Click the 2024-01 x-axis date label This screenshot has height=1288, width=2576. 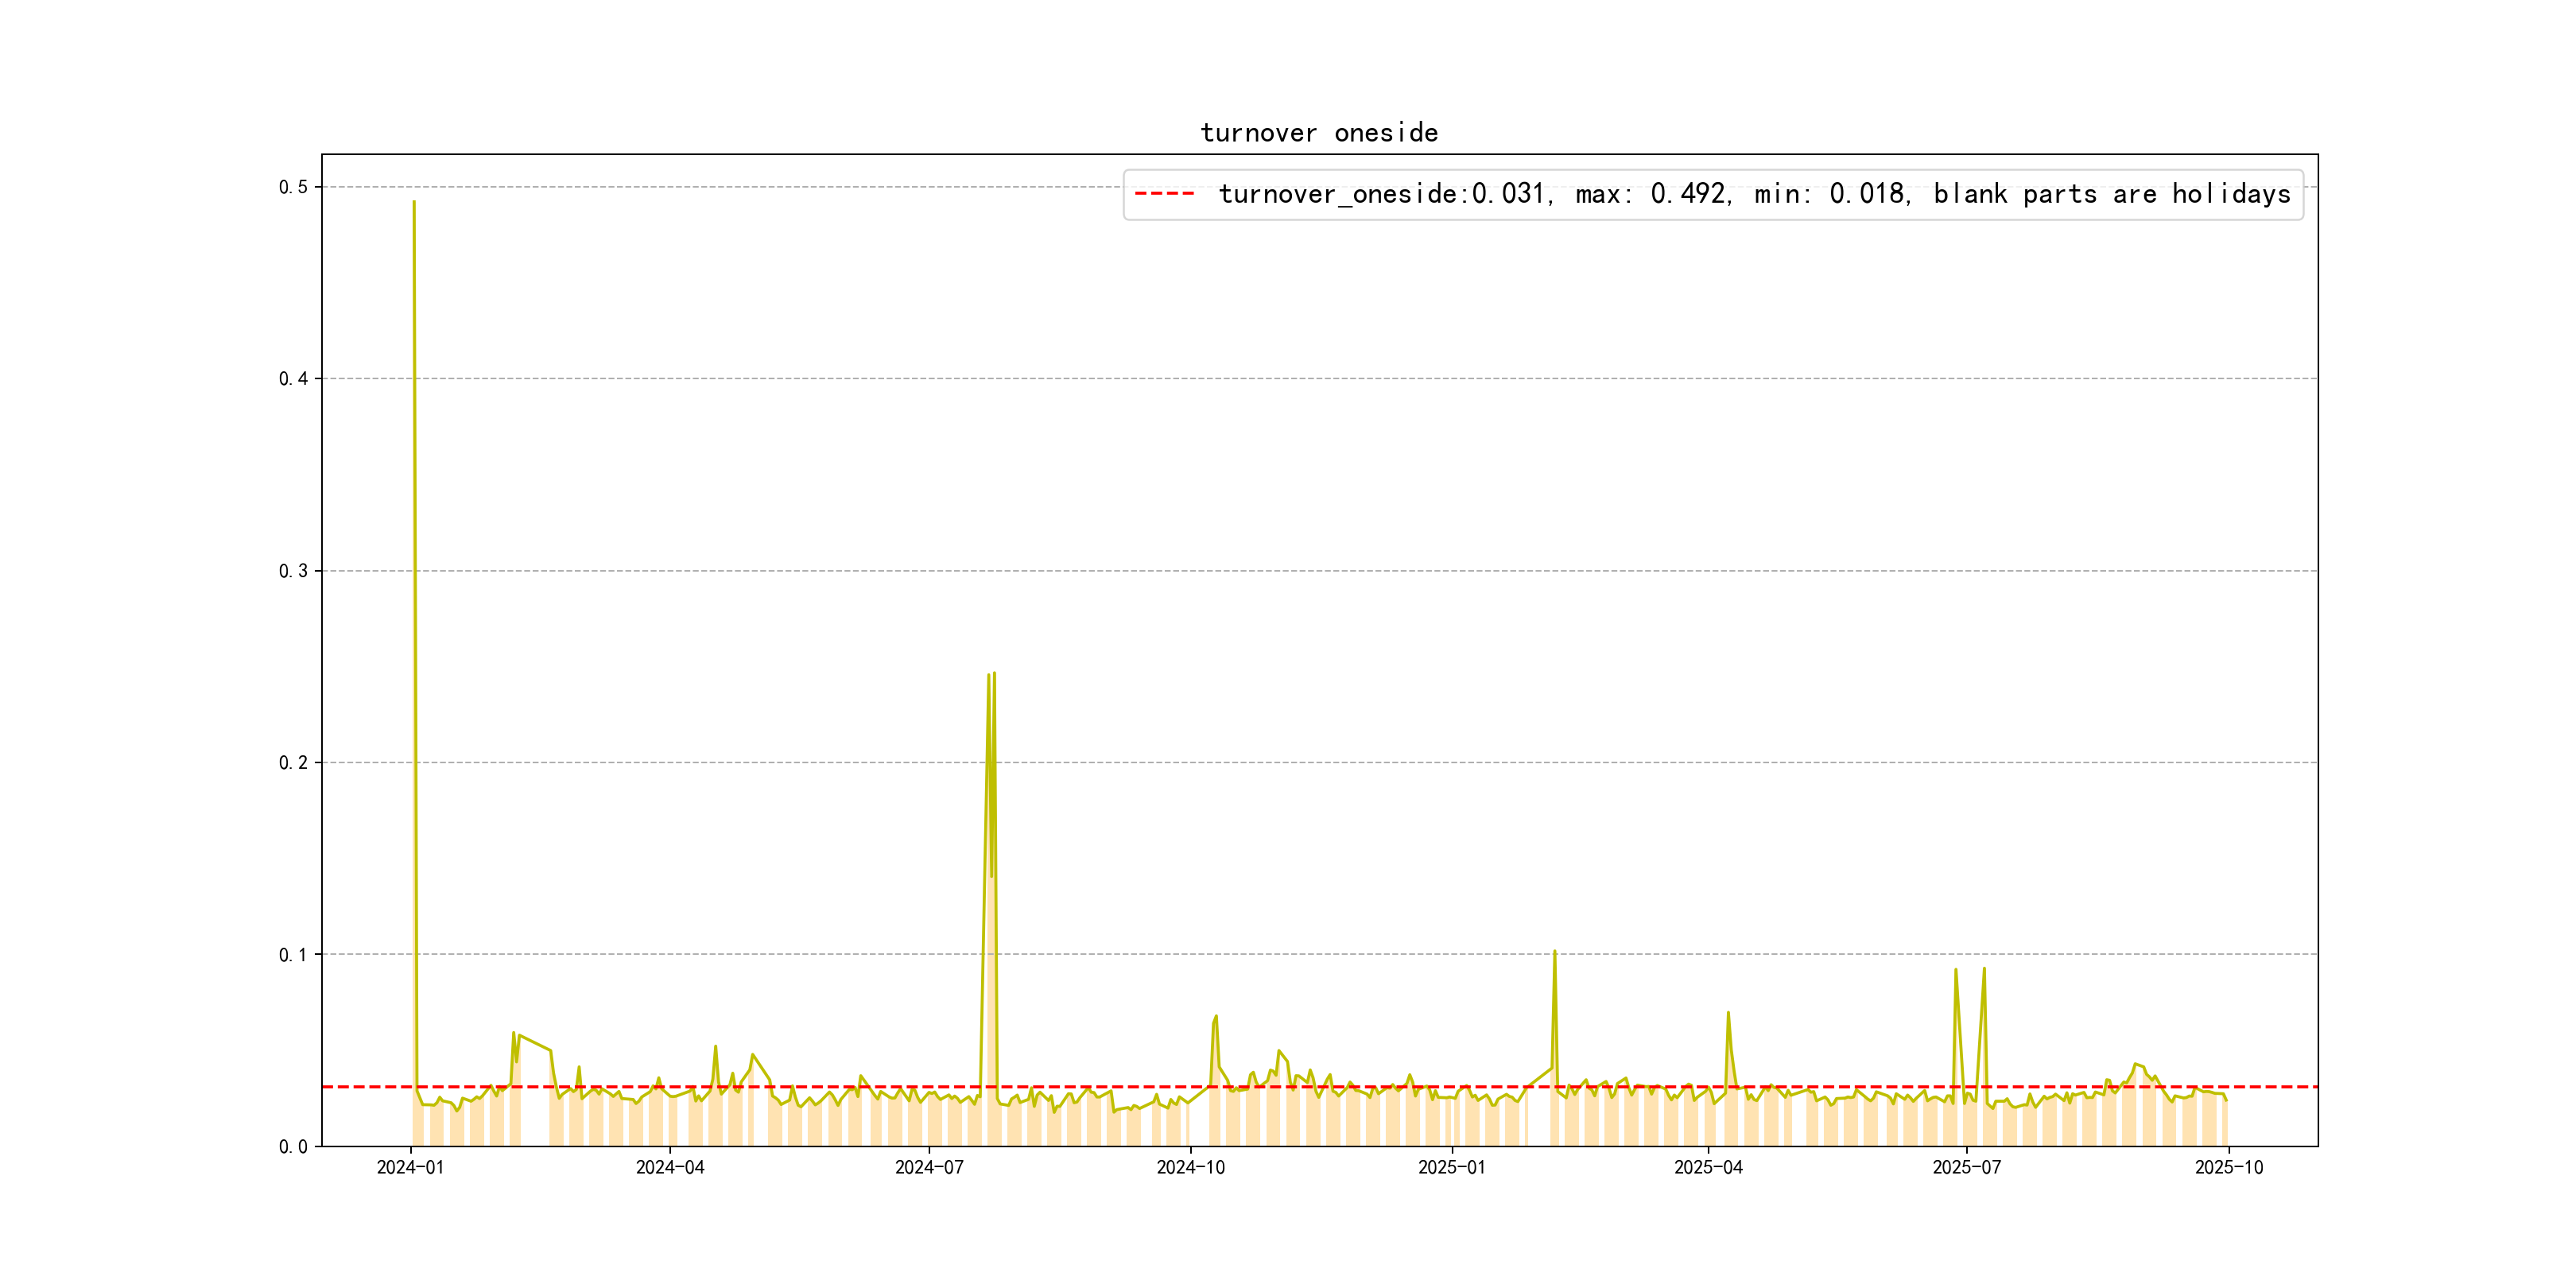[410, 1168]
